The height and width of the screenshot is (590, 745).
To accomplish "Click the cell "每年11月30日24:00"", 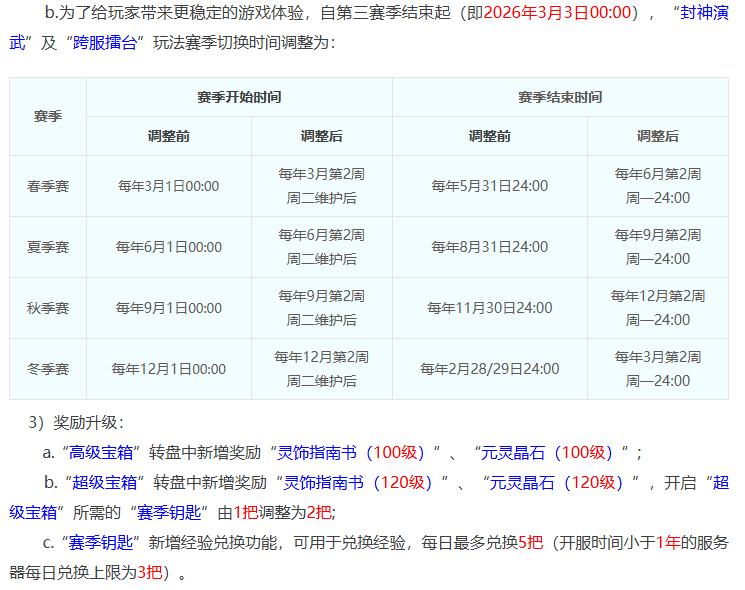I will (x=489, y=308).
